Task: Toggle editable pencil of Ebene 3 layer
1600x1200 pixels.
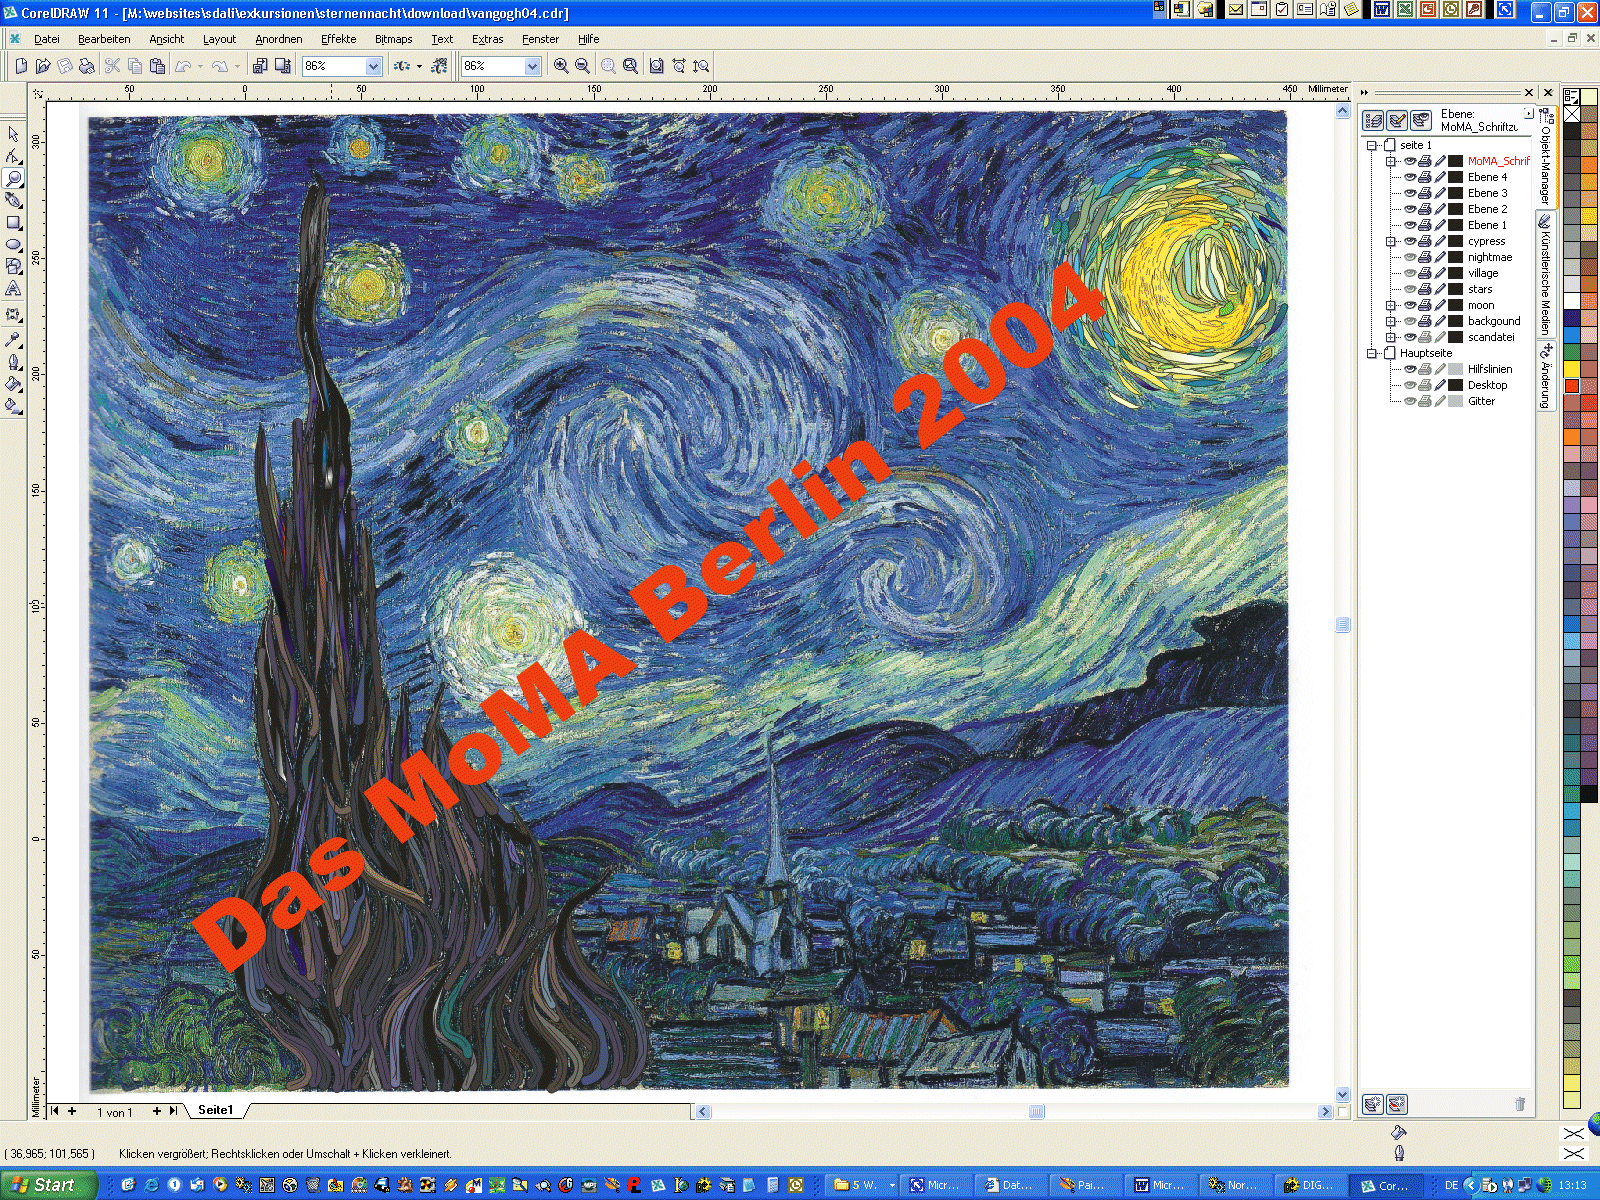Action: (1440, 193)
